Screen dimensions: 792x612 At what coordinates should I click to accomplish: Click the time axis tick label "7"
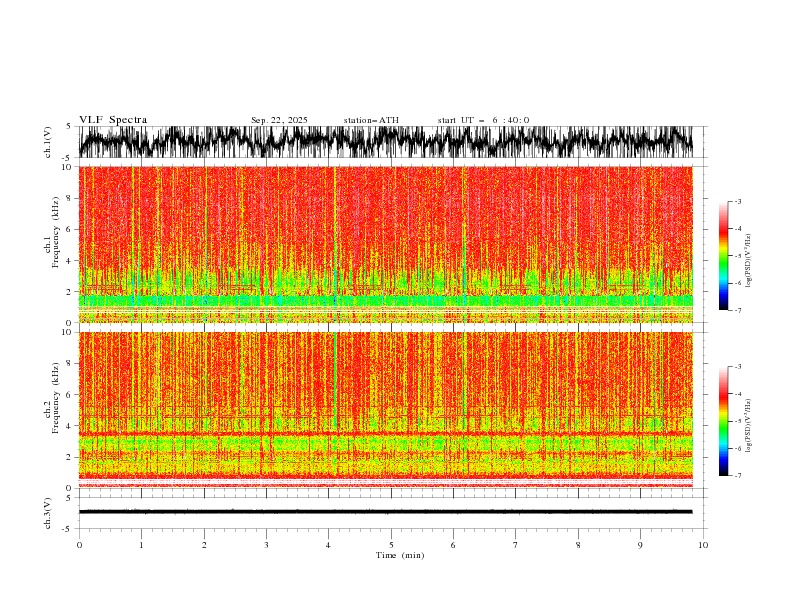tap(516, 545)
